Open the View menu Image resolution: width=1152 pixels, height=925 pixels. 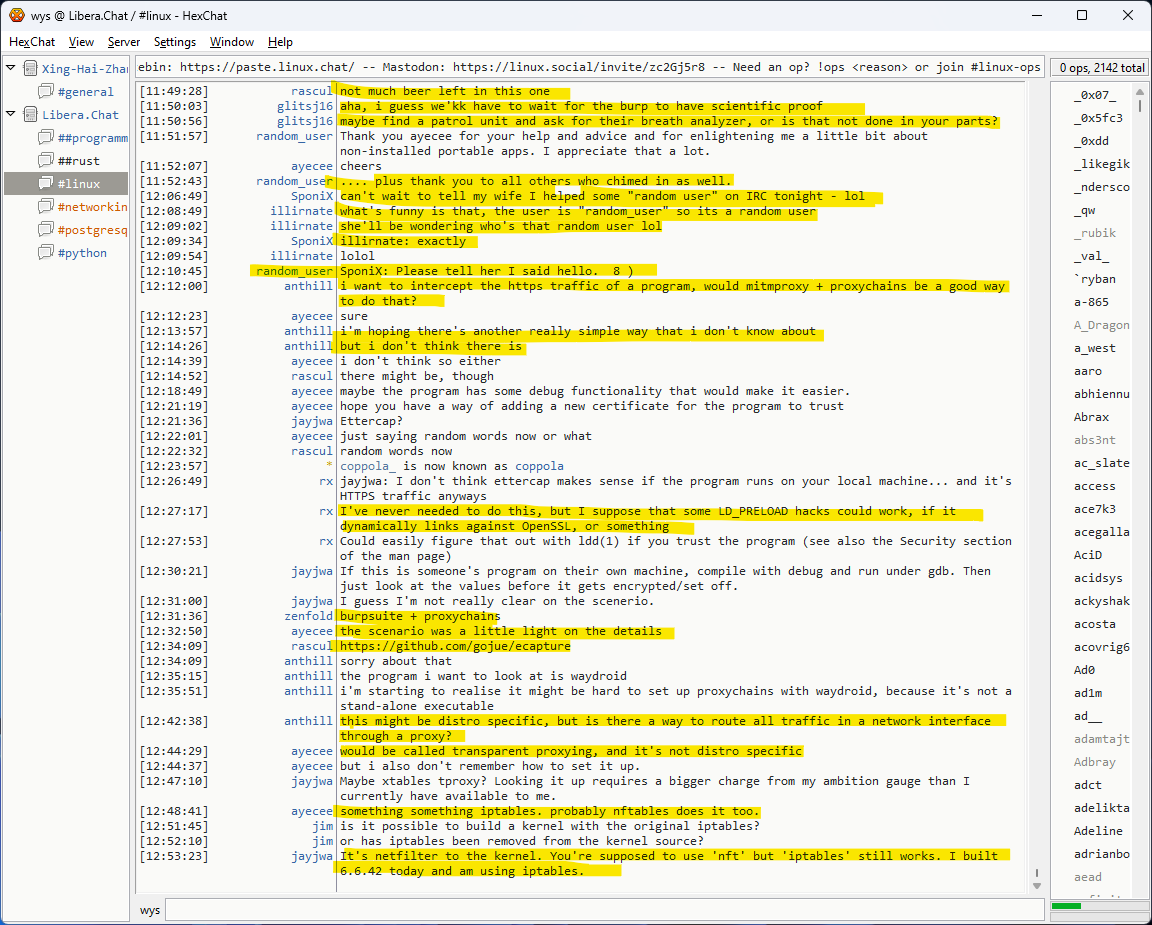82,42
